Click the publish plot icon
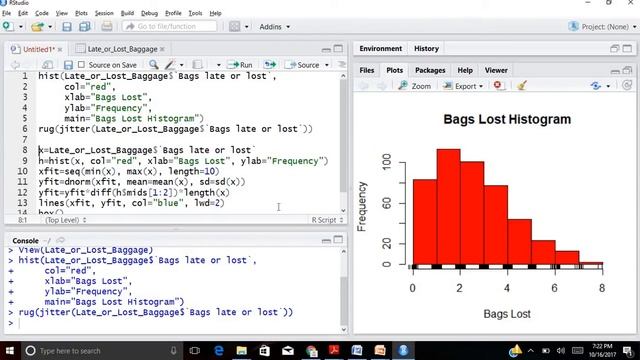This screenshot has width=640, height=360. pos(596,86)
